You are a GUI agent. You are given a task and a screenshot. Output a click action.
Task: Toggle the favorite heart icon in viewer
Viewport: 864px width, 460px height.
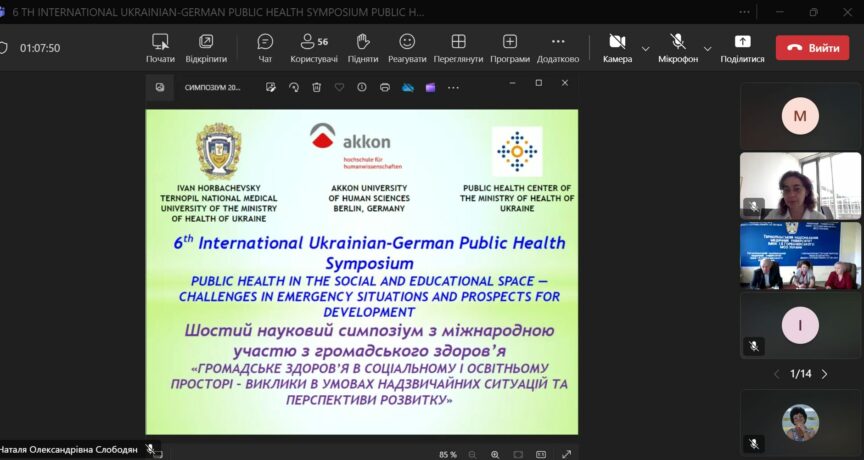click(x=340, y=88)
